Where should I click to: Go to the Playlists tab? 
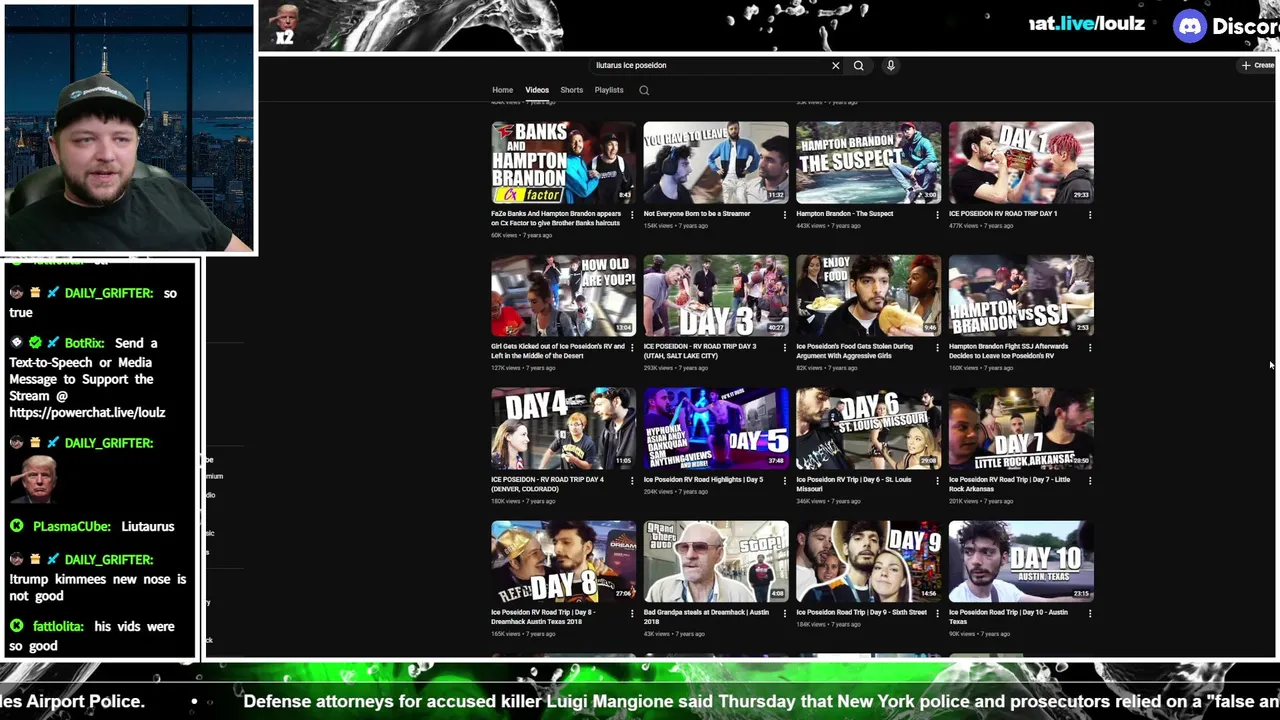tap(609, 90)
